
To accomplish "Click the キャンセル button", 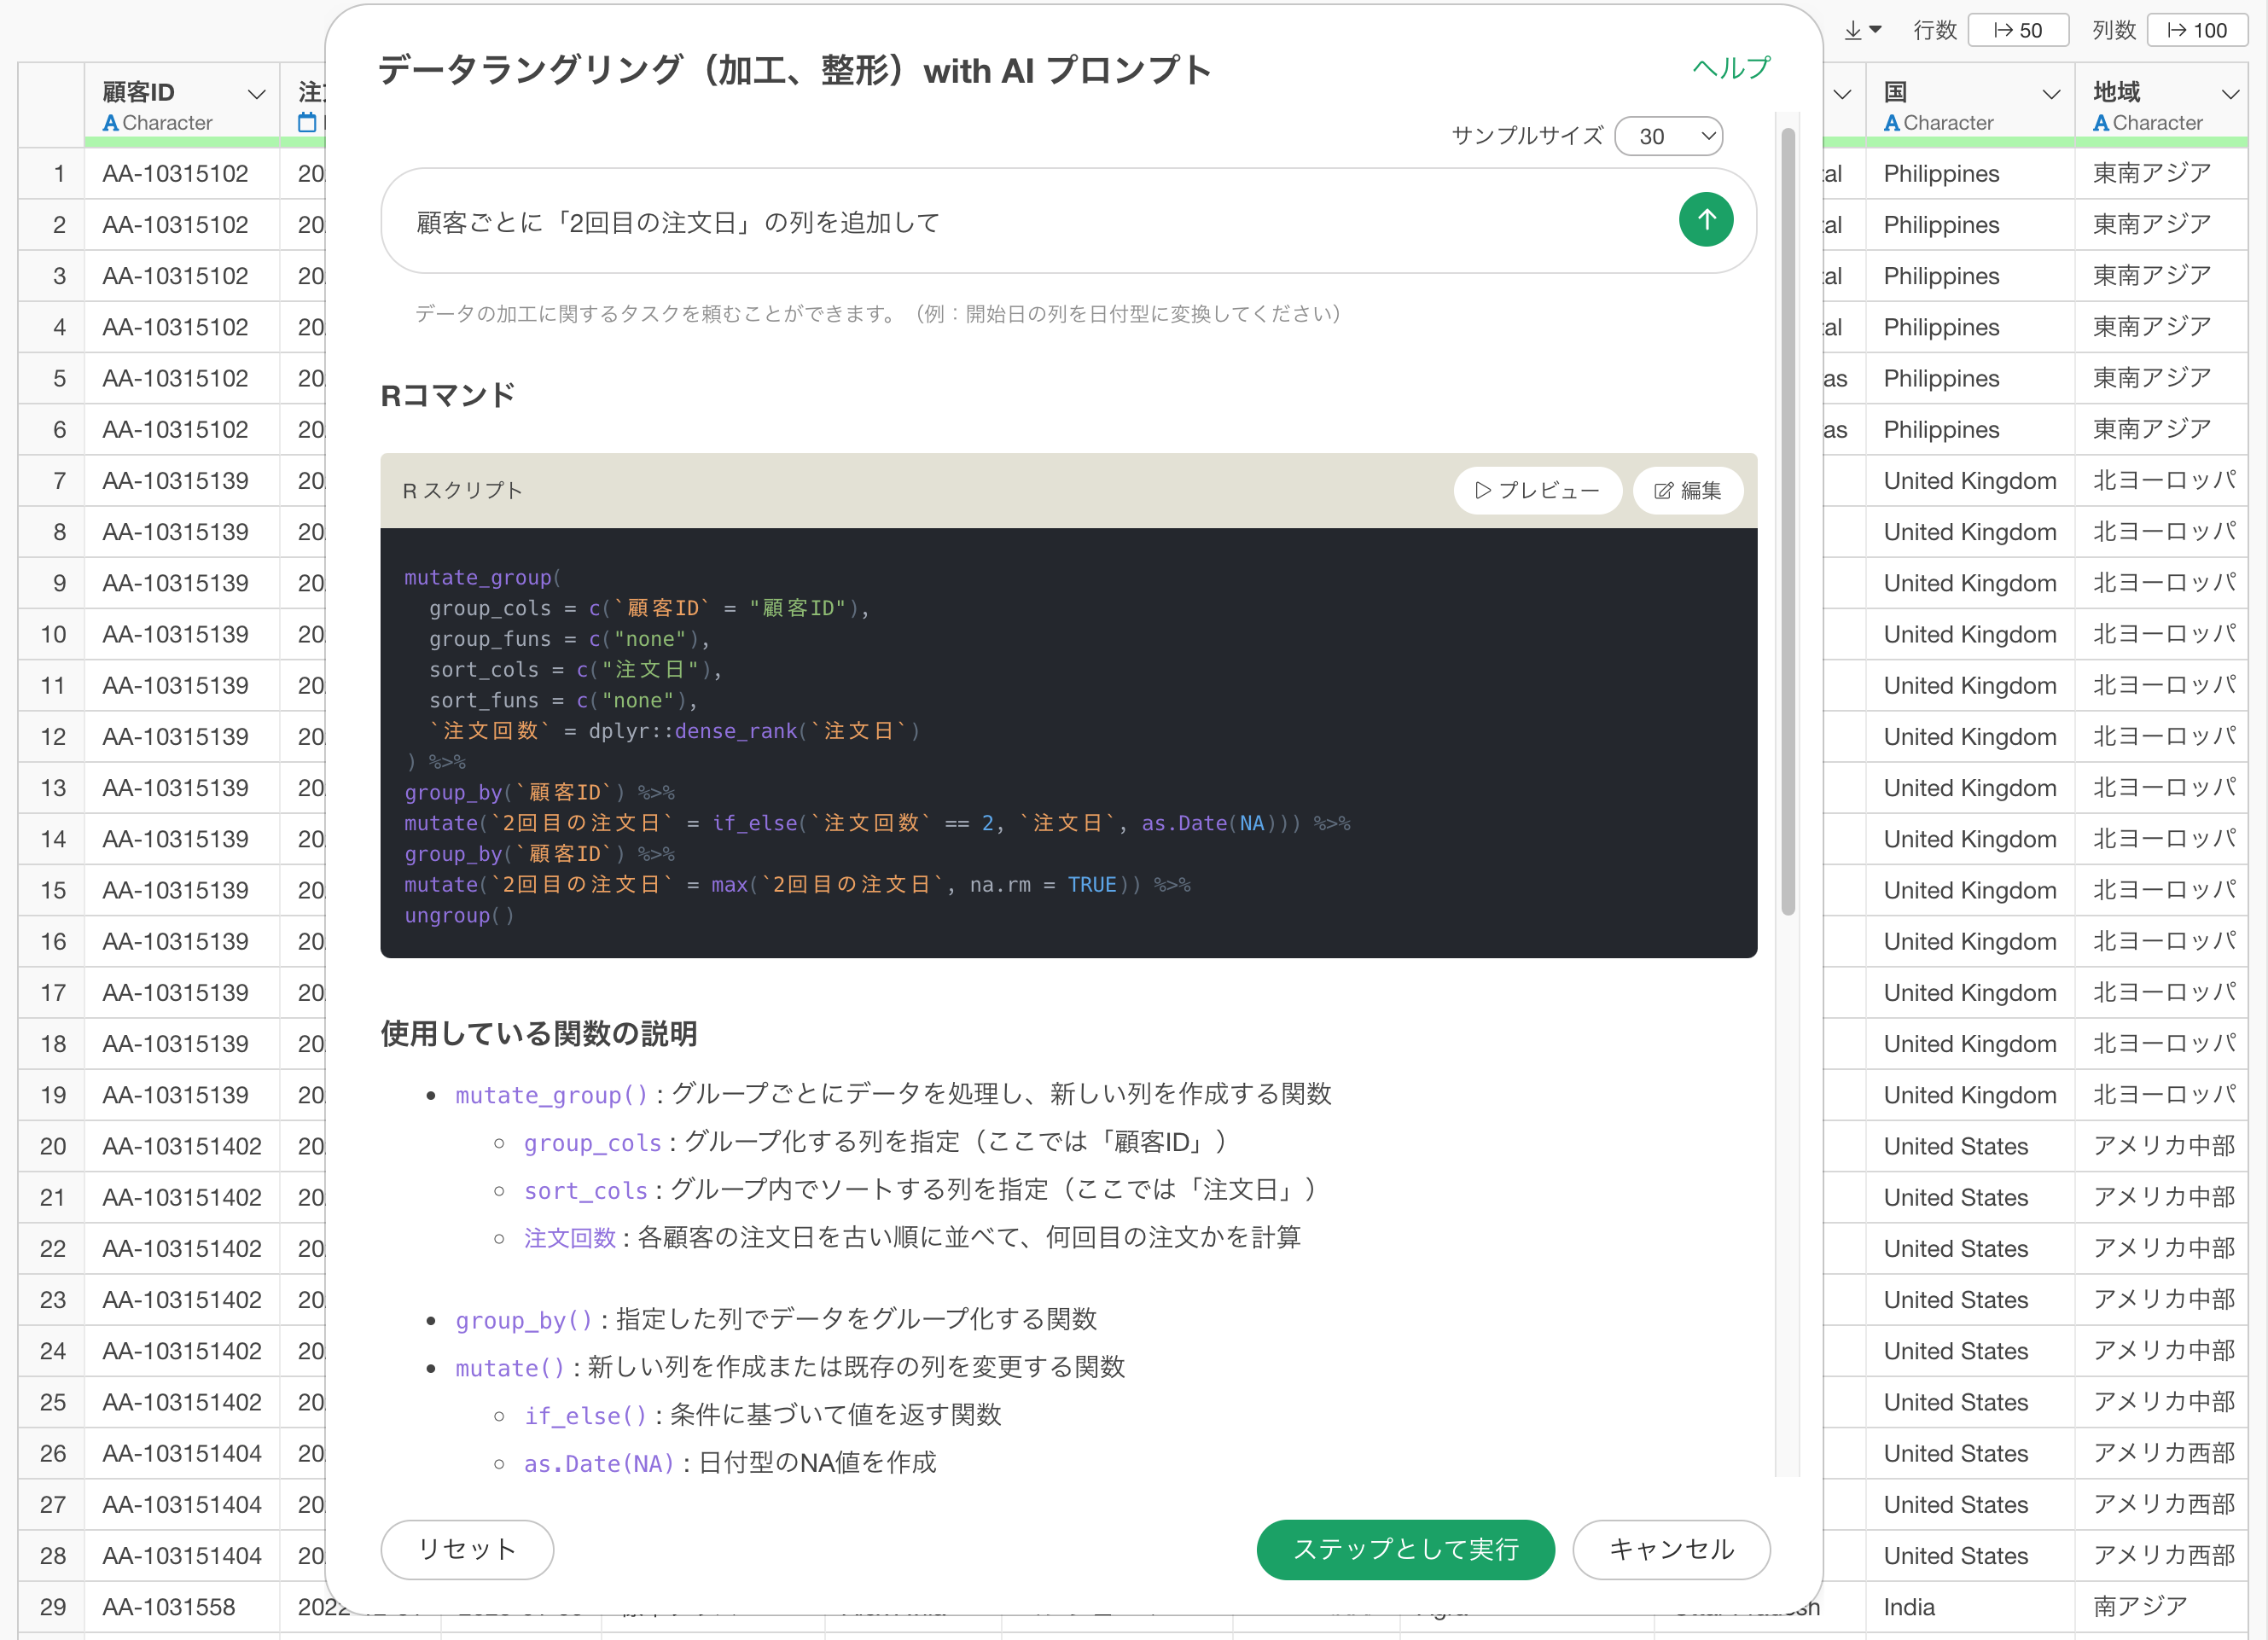I will point(1671,1549).
